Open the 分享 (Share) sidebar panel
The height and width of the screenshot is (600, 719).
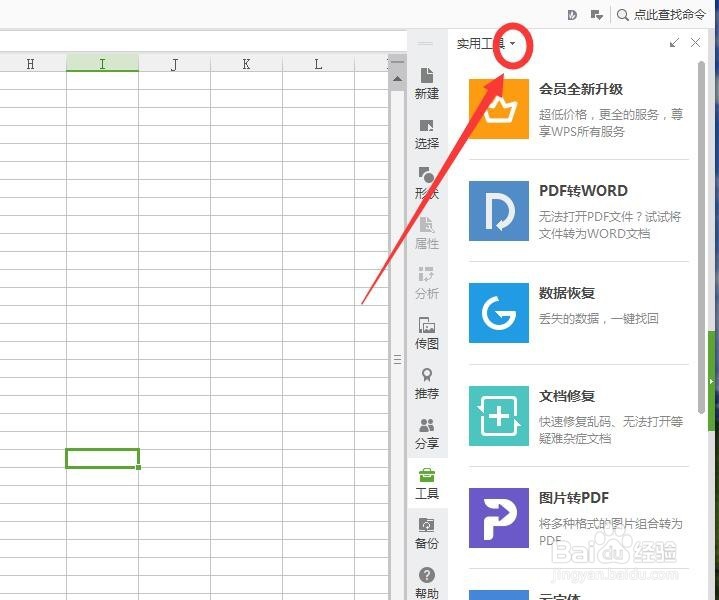(427, 433)
